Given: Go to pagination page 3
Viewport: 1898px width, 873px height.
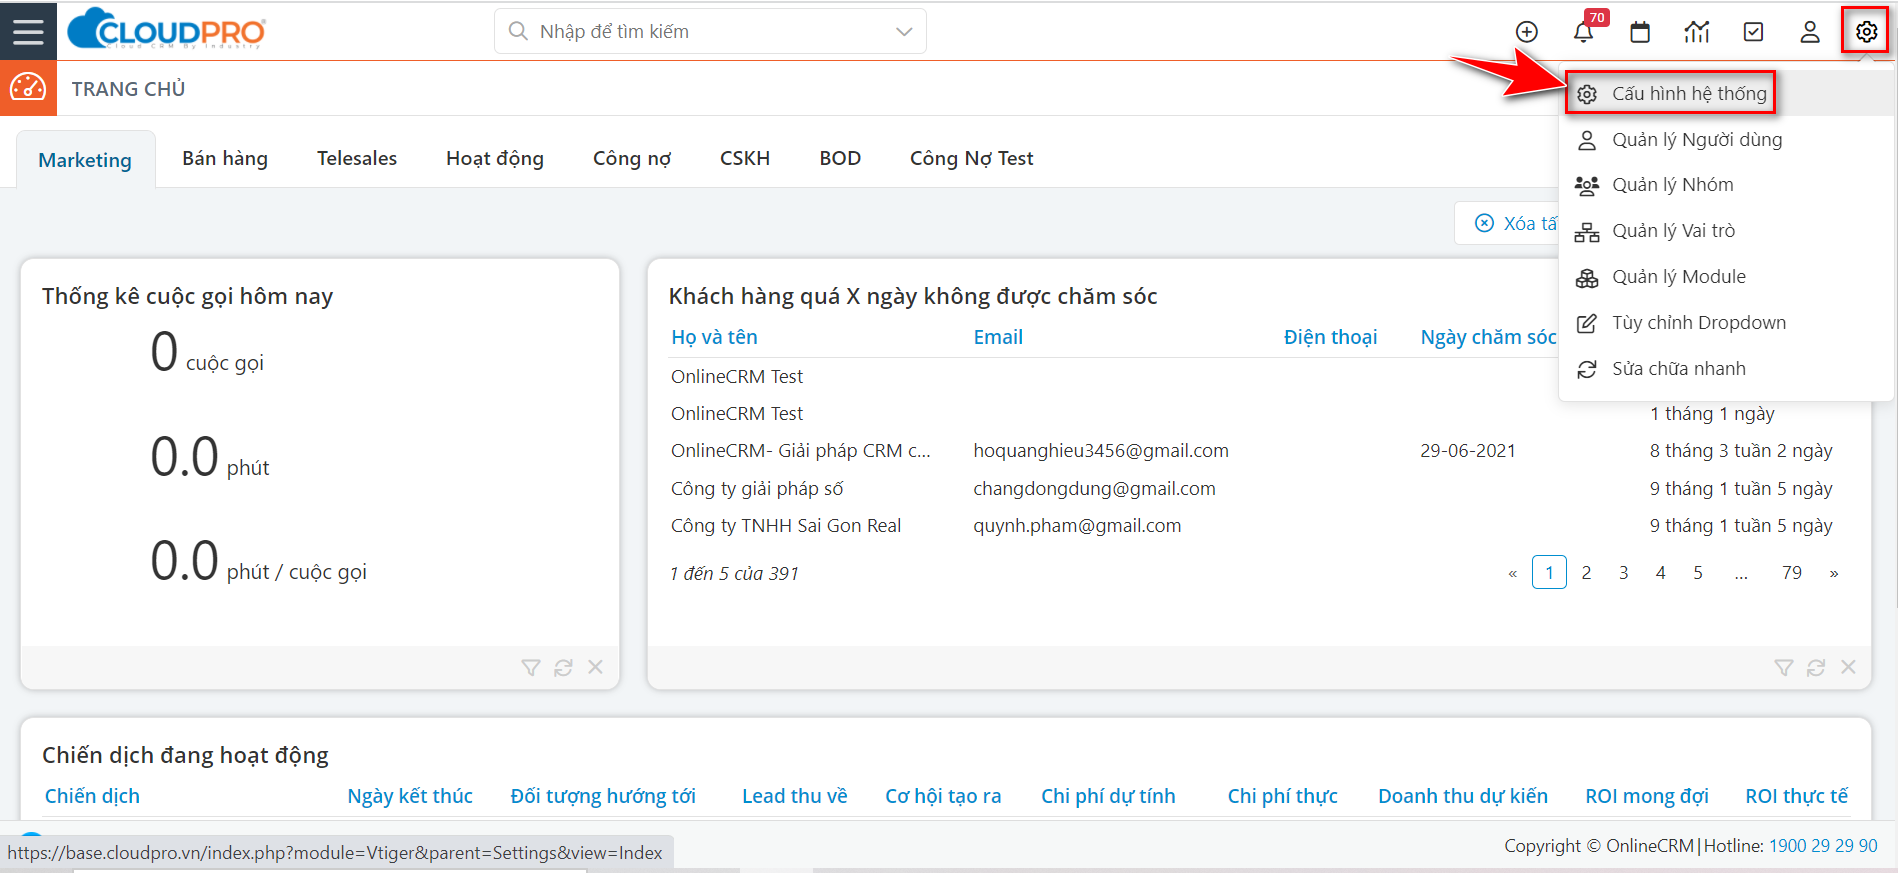Looking at the screenshot, I should (x=1623, y=572).
